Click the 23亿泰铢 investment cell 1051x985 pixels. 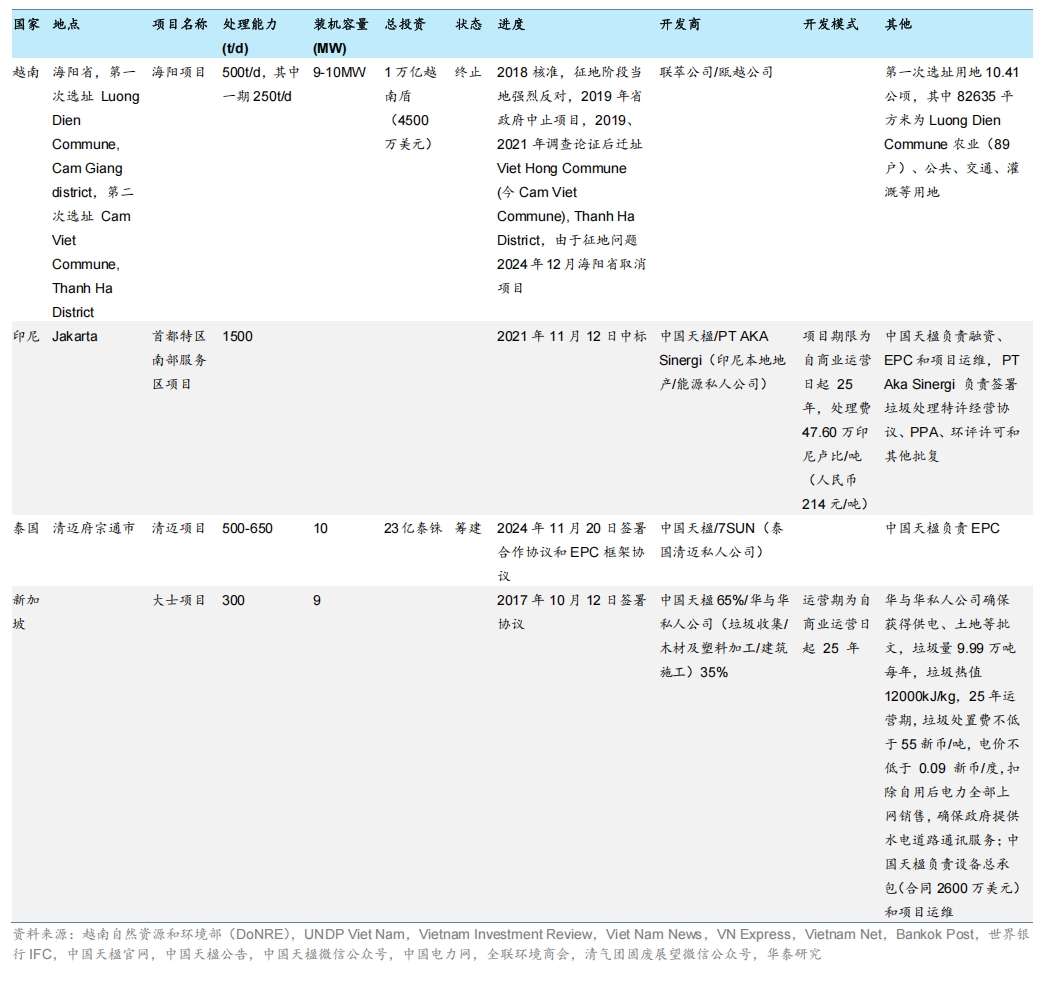point(413,528)
